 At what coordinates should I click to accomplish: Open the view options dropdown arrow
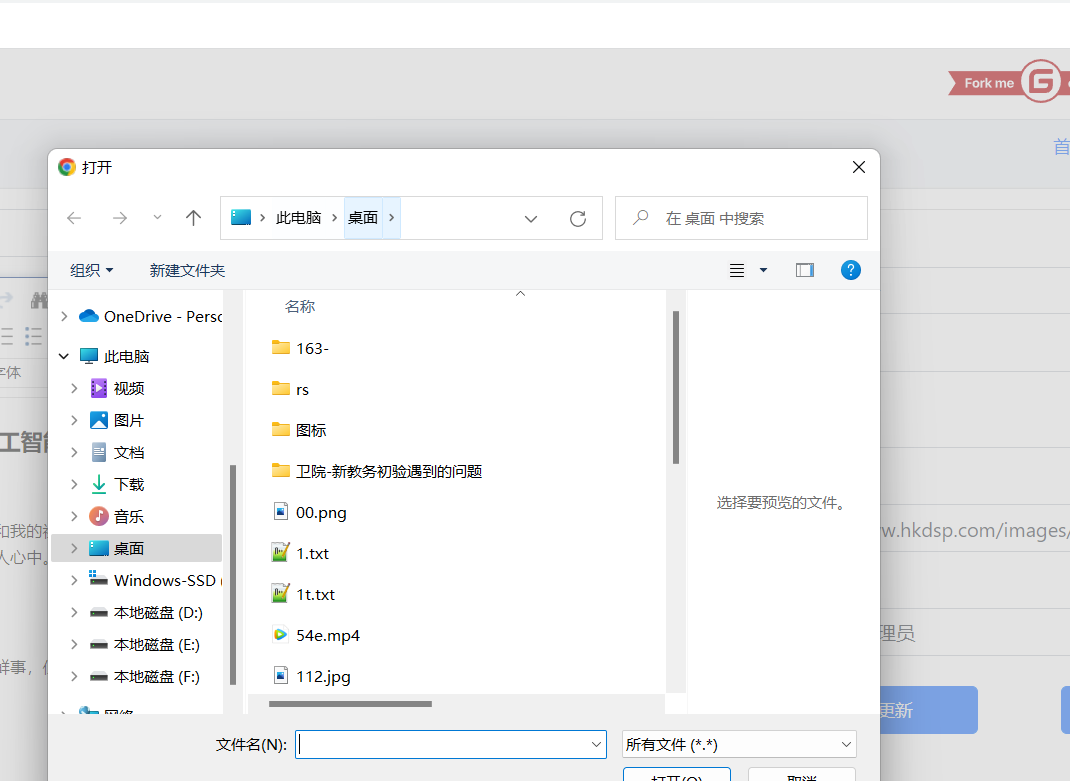coord(764,270)
